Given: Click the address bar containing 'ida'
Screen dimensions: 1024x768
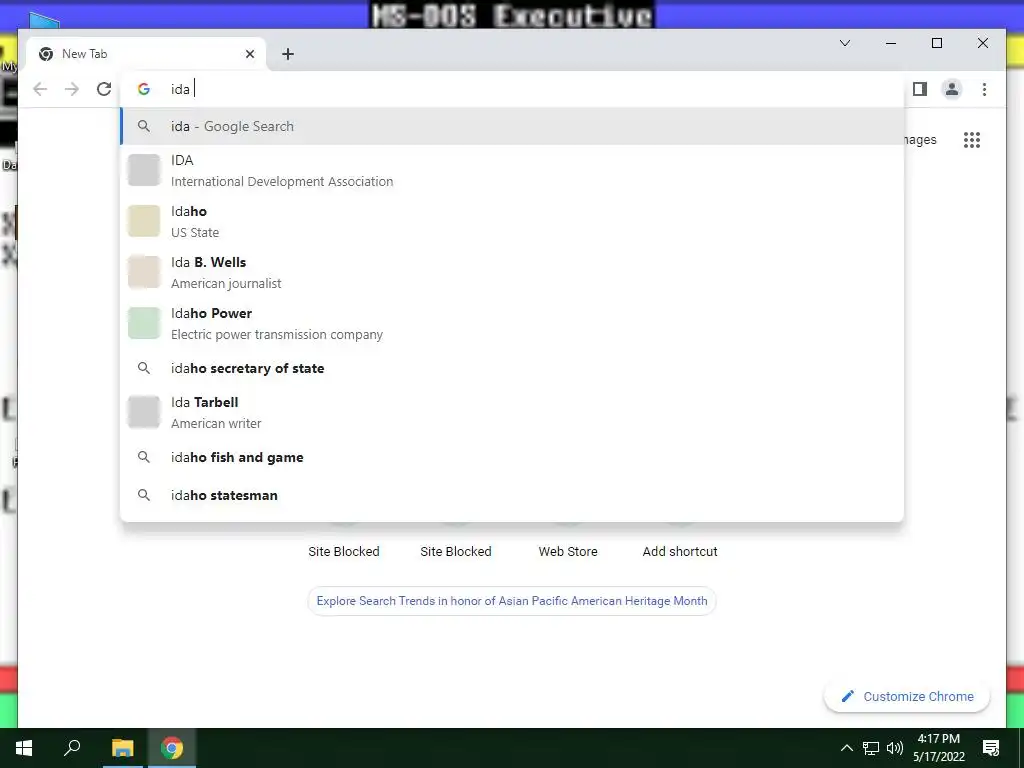Looking at the screenshot, I should [512, 89].
